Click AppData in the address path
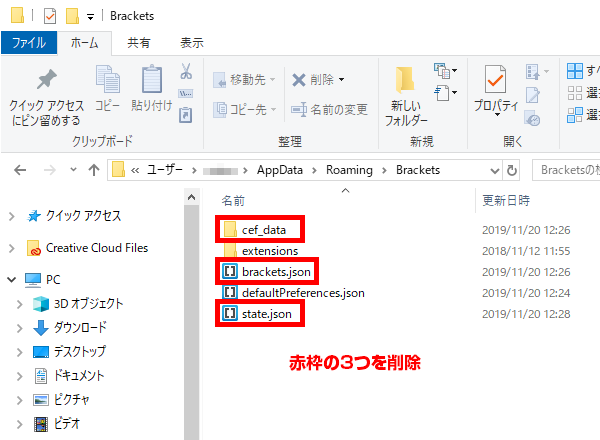Image resolution: width=600 pixels, height=440 pixels. [280, 170]
